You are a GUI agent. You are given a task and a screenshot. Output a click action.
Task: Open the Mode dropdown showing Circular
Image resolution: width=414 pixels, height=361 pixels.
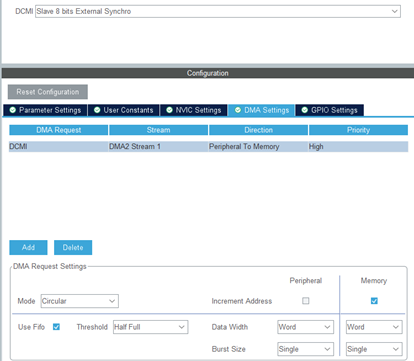pos(80,301)
